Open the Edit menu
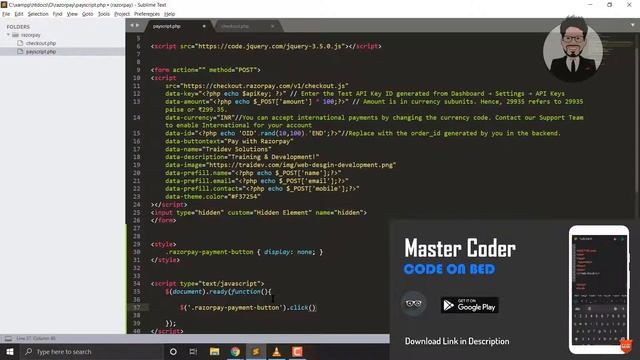Viewport: 640px width, 360px height. pyautogui.click(x=19, y=14)
